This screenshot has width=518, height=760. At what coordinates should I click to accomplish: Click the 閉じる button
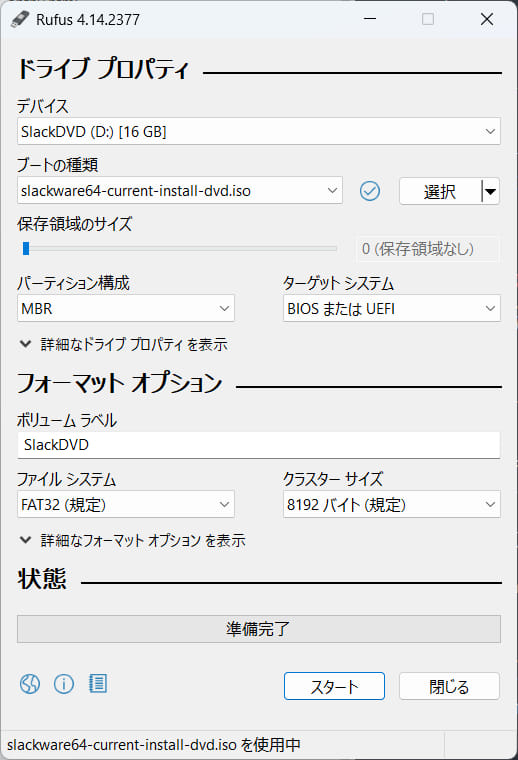(449, 686)
